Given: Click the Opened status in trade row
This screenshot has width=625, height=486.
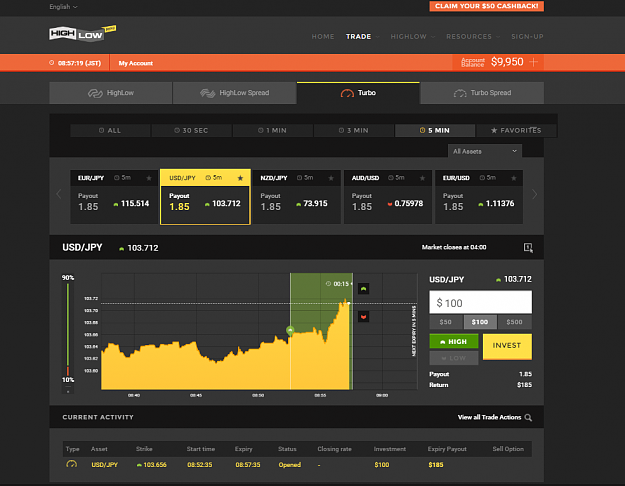Looking at the screenshot, I should 290,465.
